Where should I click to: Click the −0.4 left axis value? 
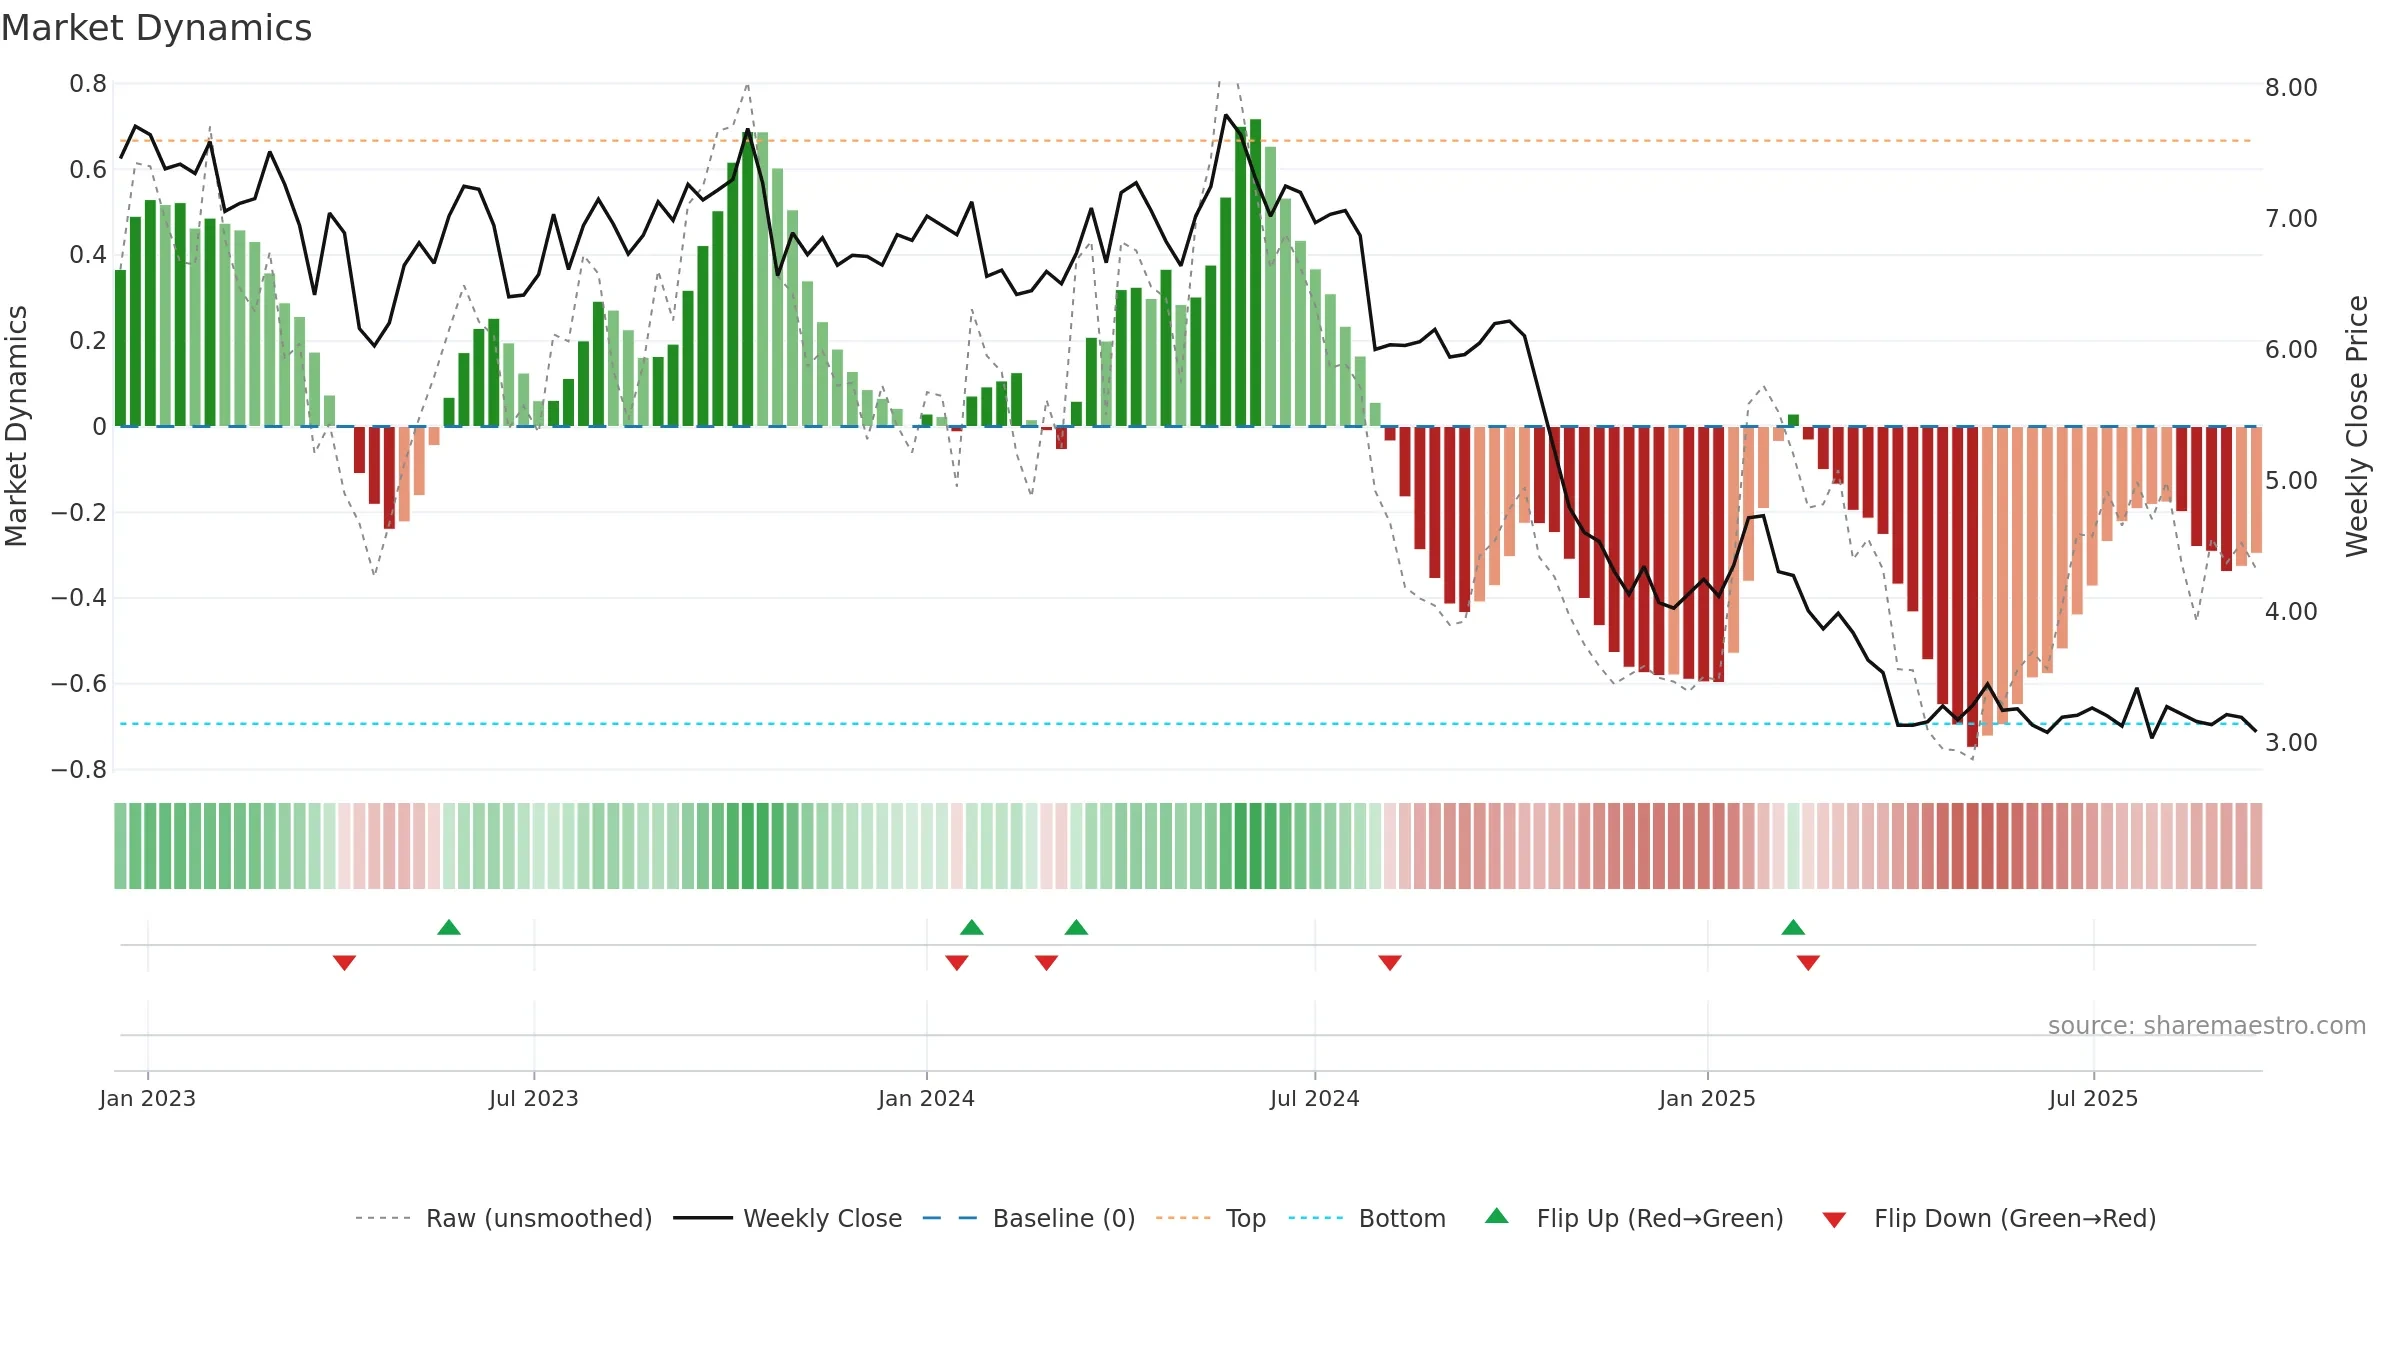tap(79, 598)
